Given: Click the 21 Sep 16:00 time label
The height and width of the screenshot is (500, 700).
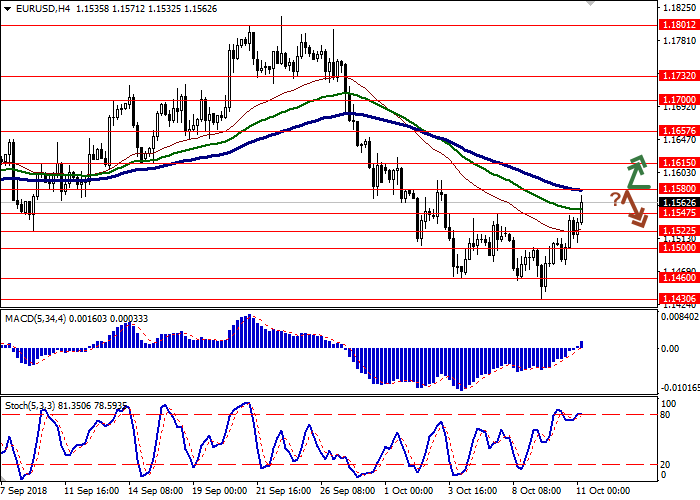Looking at the screenshot, I should point(284,491).
